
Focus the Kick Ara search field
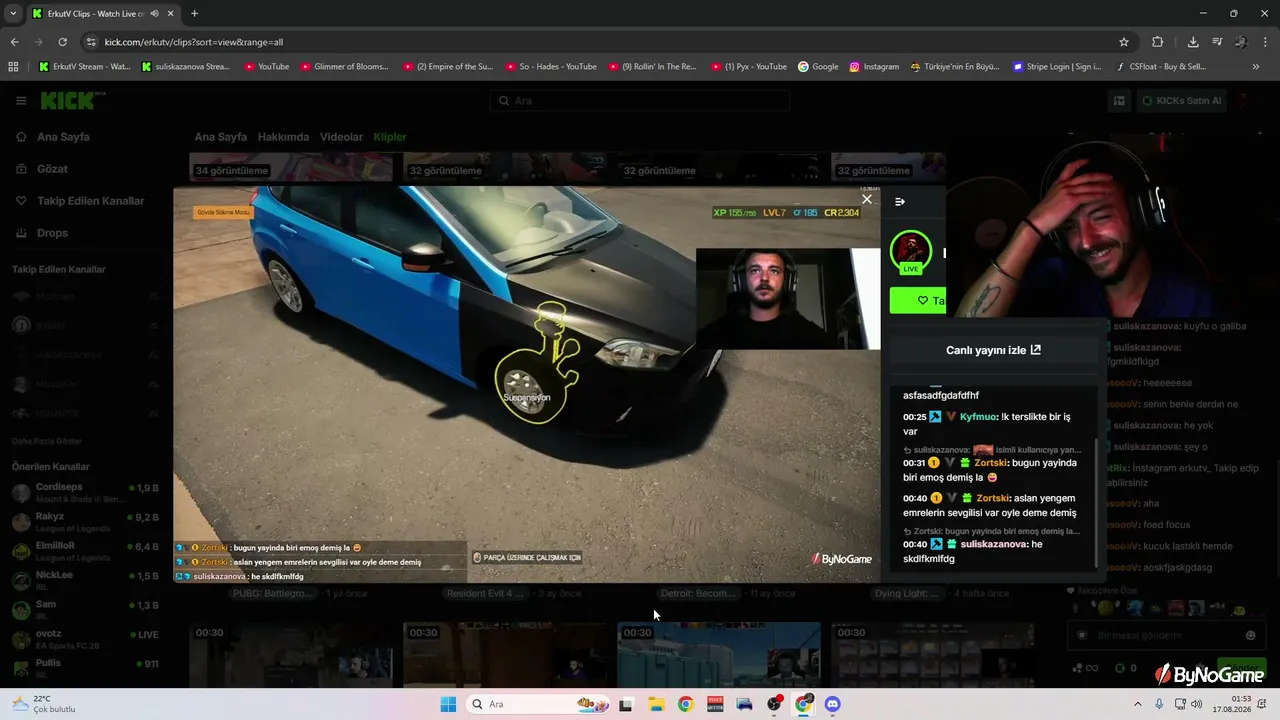pos(640,101)
